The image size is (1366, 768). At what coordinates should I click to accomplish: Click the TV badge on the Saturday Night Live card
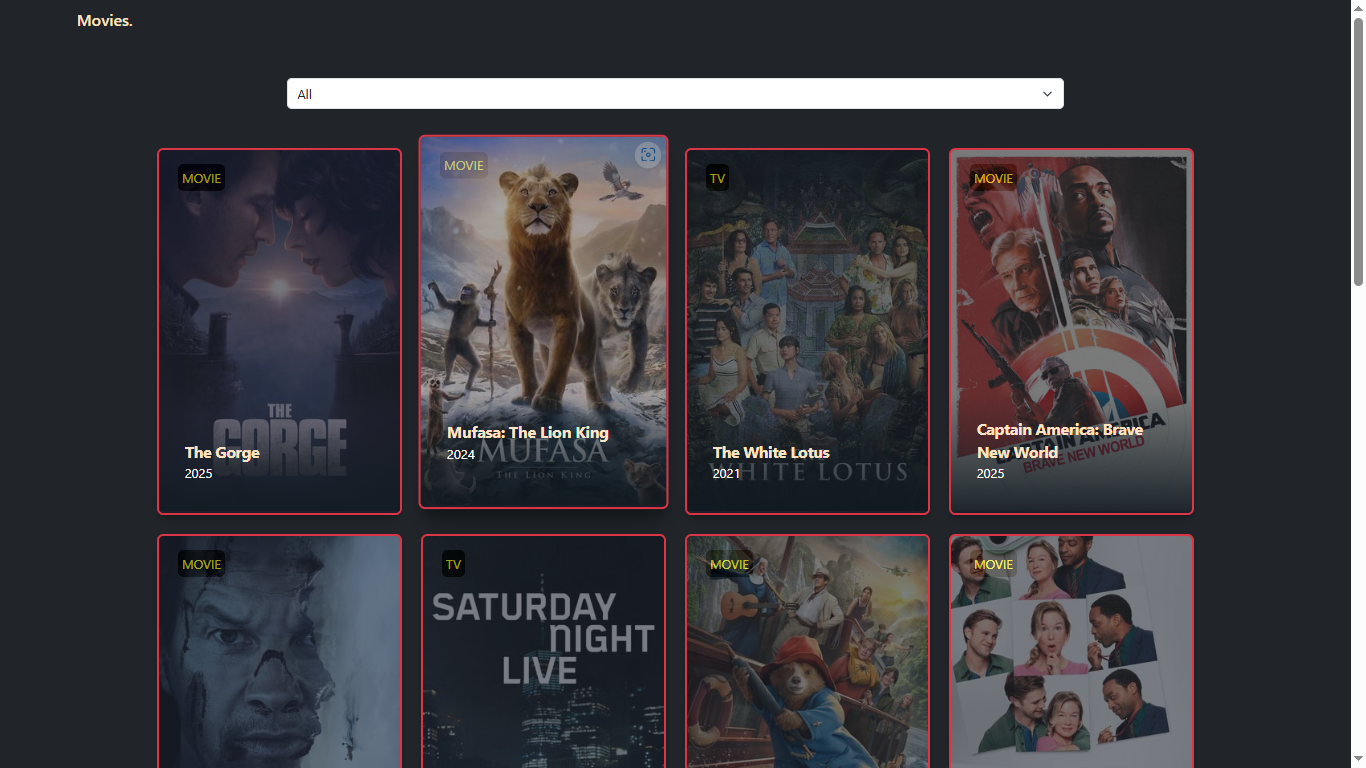[x=453, y=564]
